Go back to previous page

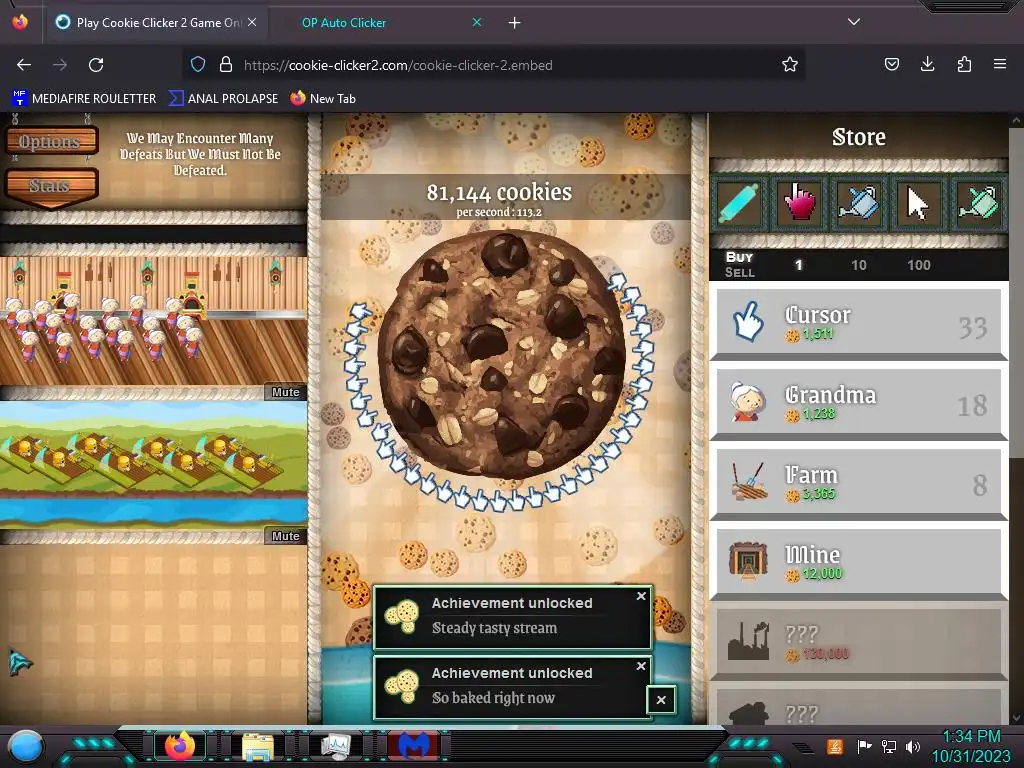(x=24, y=65)
